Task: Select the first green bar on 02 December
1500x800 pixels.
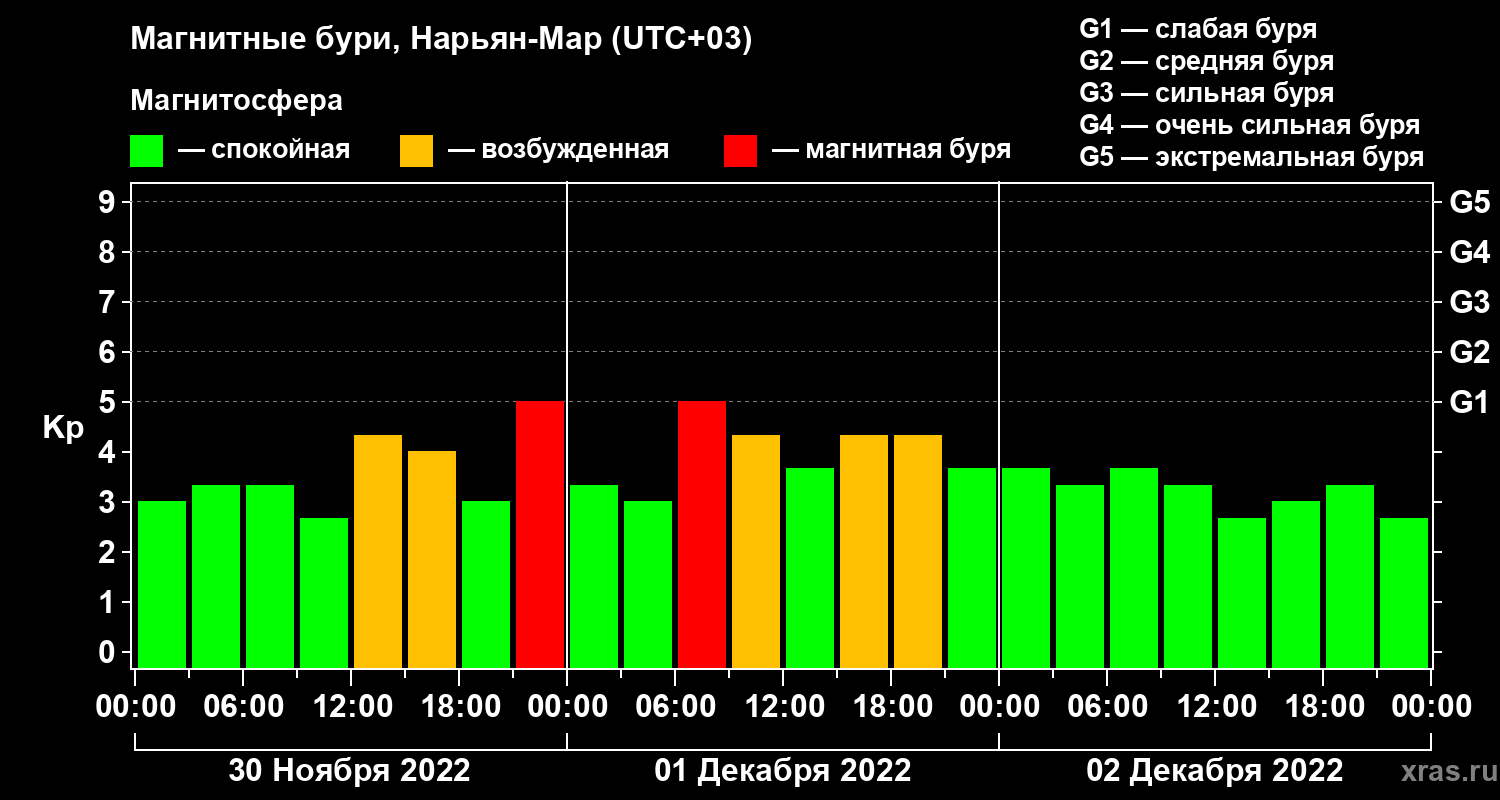Action: [1026, 568]
